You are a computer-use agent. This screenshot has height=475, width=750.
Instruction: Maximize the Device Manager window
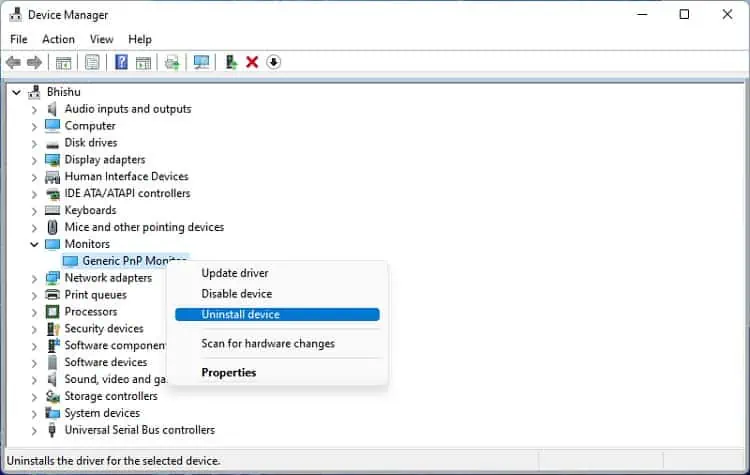(x=684, y=14)
